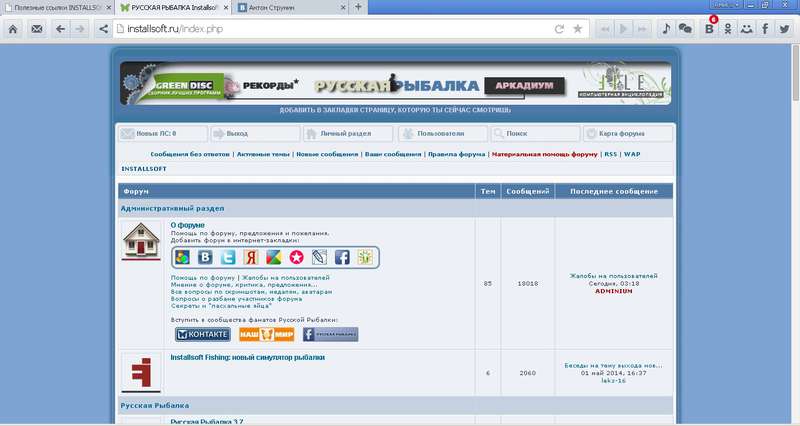Click the 'ВКОНТАКТЕ' community button
This screenshot has width=800, height=426.
click(203, 334)
